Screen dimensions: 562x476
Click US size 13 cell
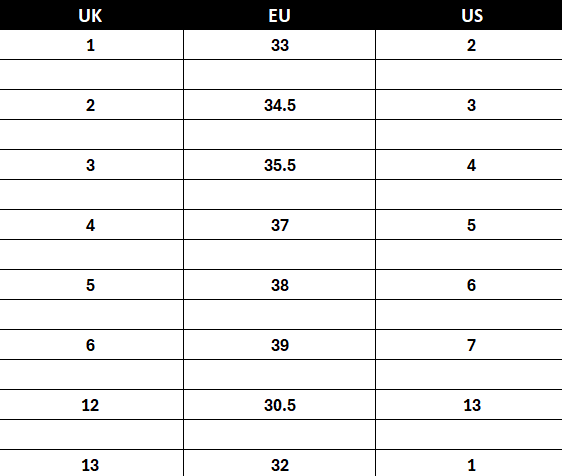(472, 405)
